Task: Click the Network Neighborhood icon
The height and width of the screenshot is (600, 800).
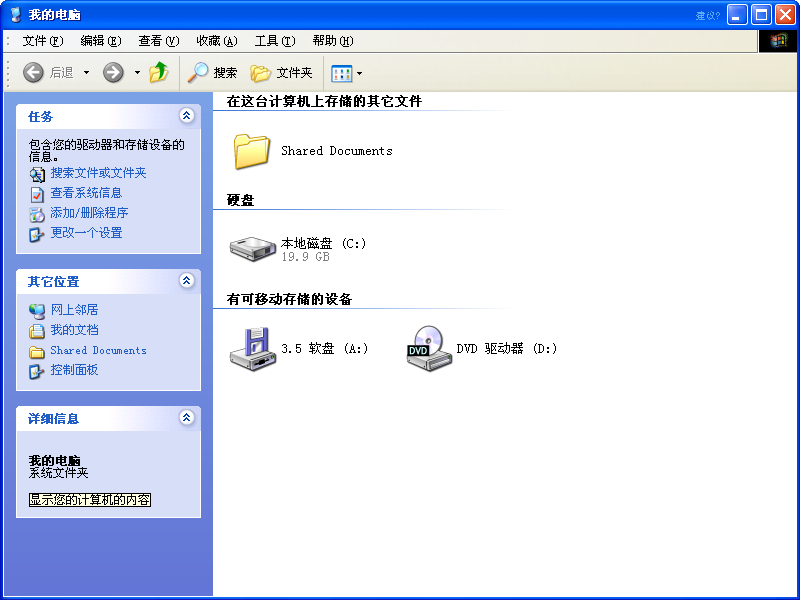Action: pos(37,311)
